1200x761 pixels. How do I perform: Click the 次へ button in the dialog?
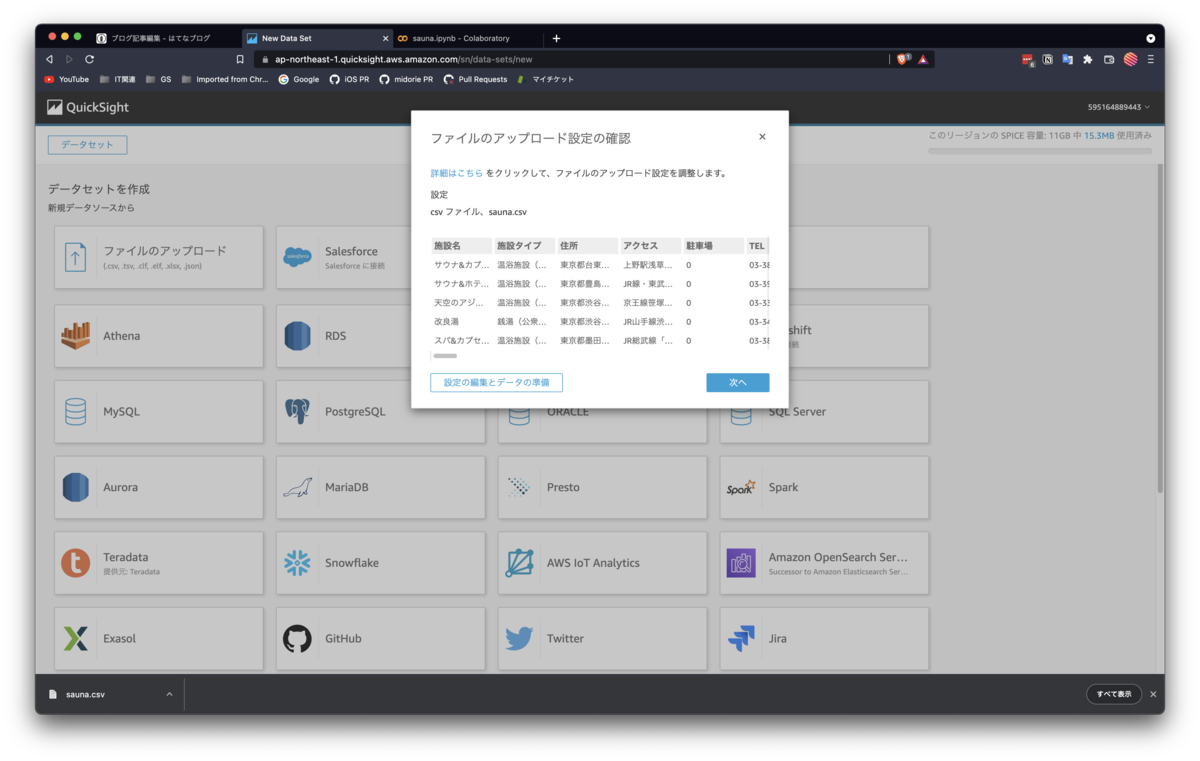tap(737, 382)
